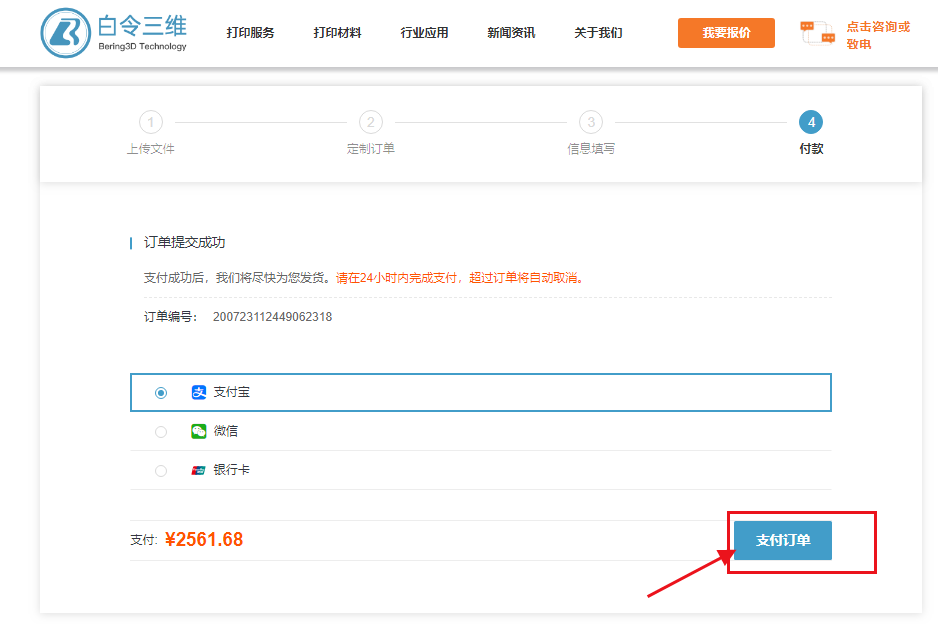Viewport: 938px width, 624px height.
Task: Click the order number 200723112449062318
Action: coord(272,316)
